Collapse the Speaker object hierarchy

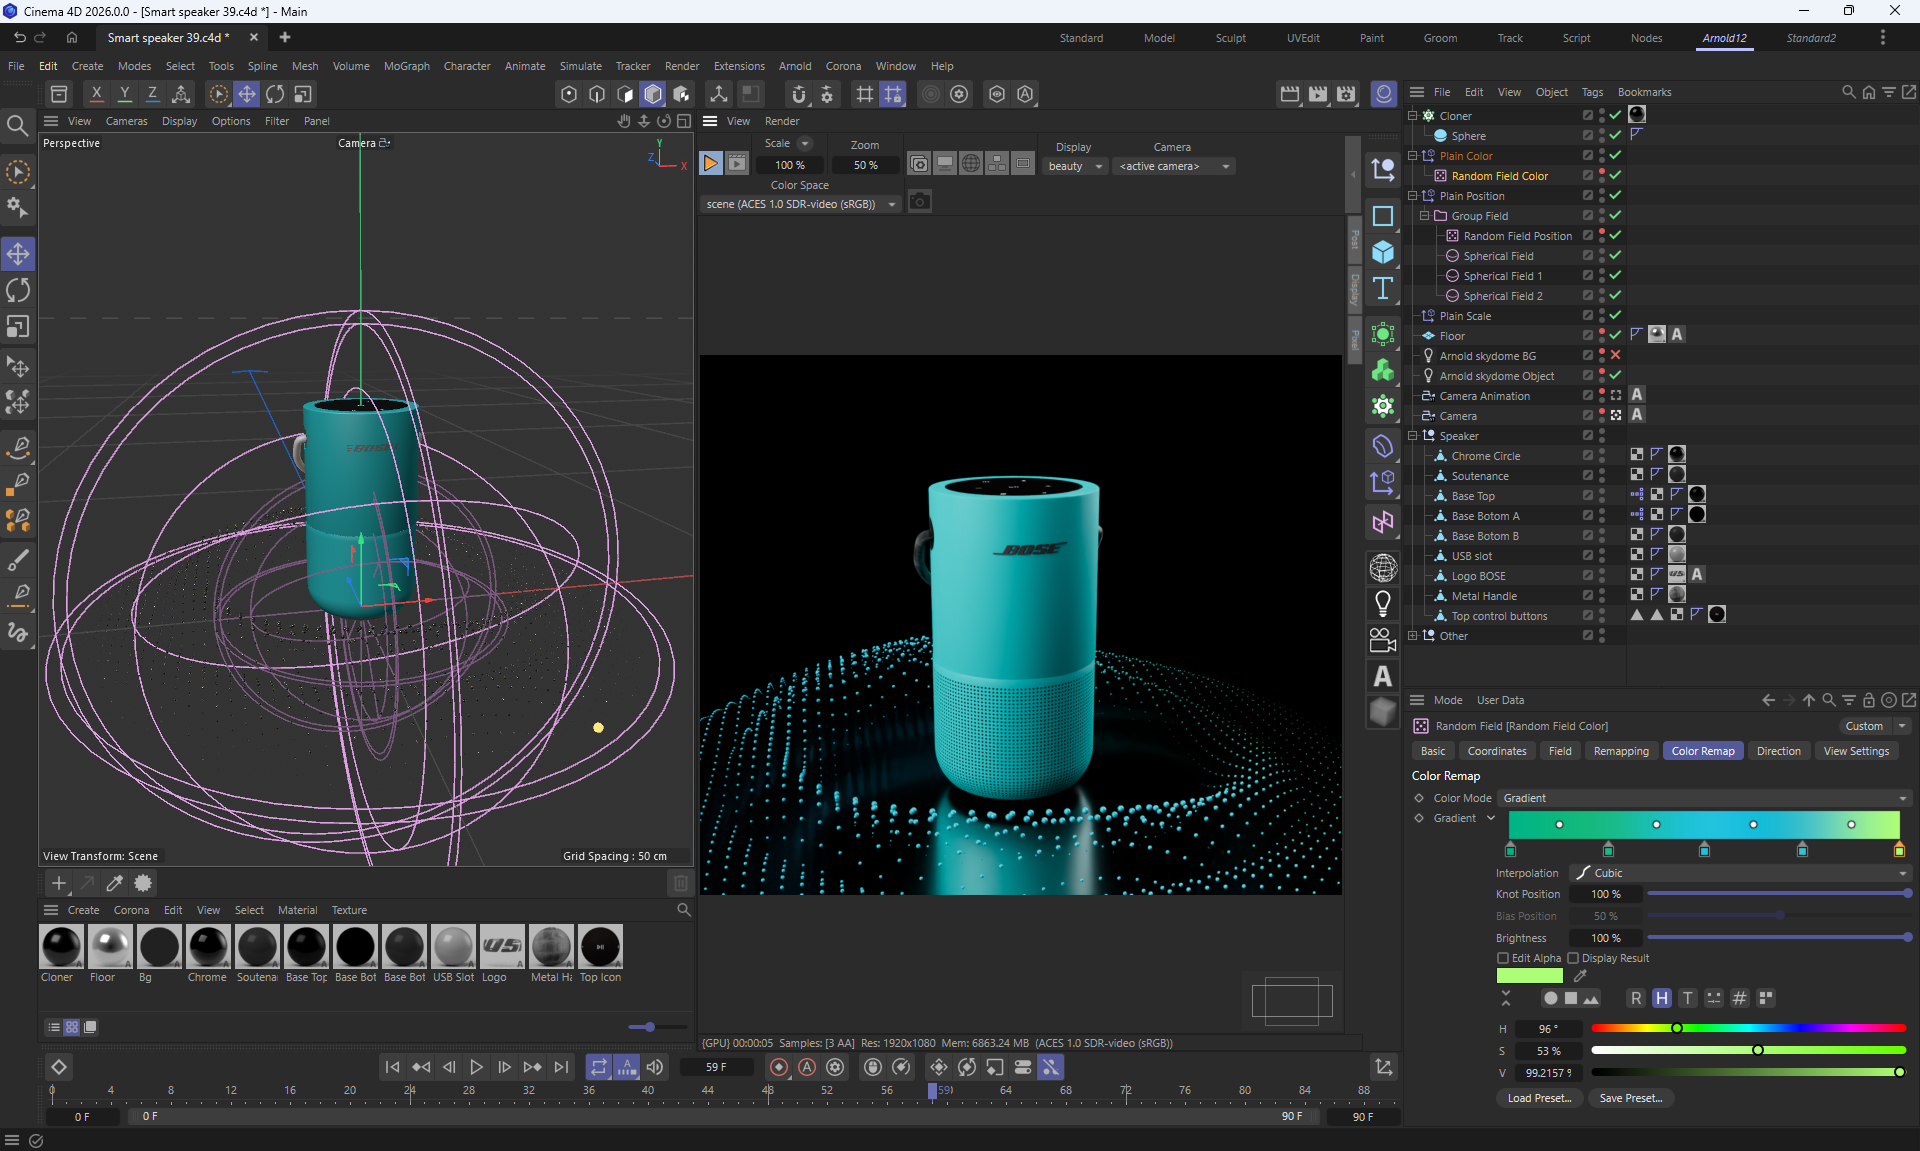tap(1413, 436)
